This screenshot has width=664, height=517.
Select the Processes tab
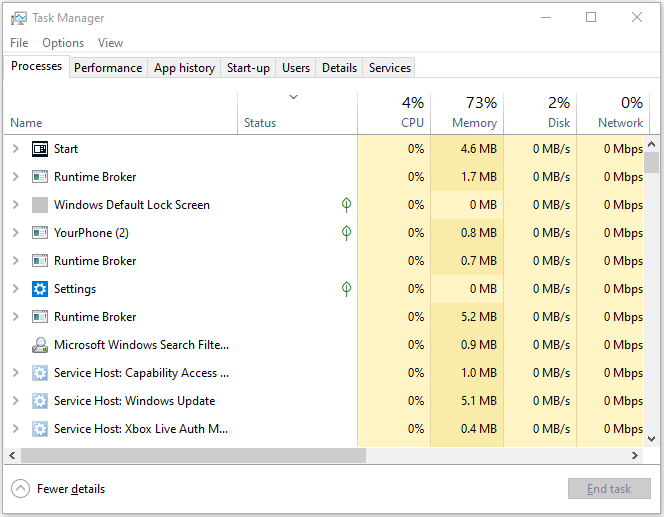[x=36, y=66]
